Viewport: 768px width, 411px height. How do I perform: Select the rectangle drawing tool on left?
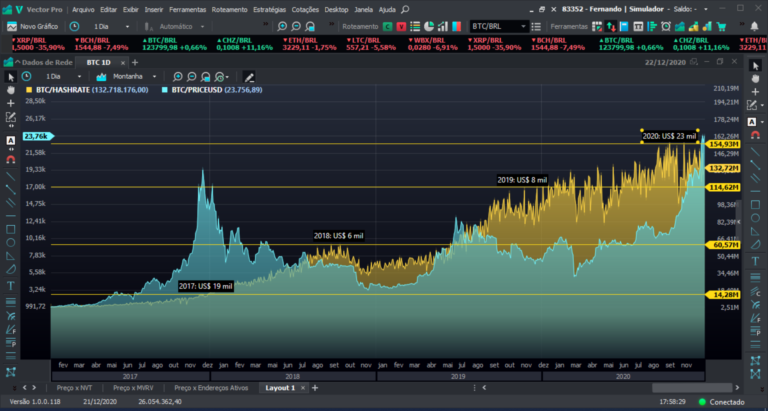click(x=11, y=229)
